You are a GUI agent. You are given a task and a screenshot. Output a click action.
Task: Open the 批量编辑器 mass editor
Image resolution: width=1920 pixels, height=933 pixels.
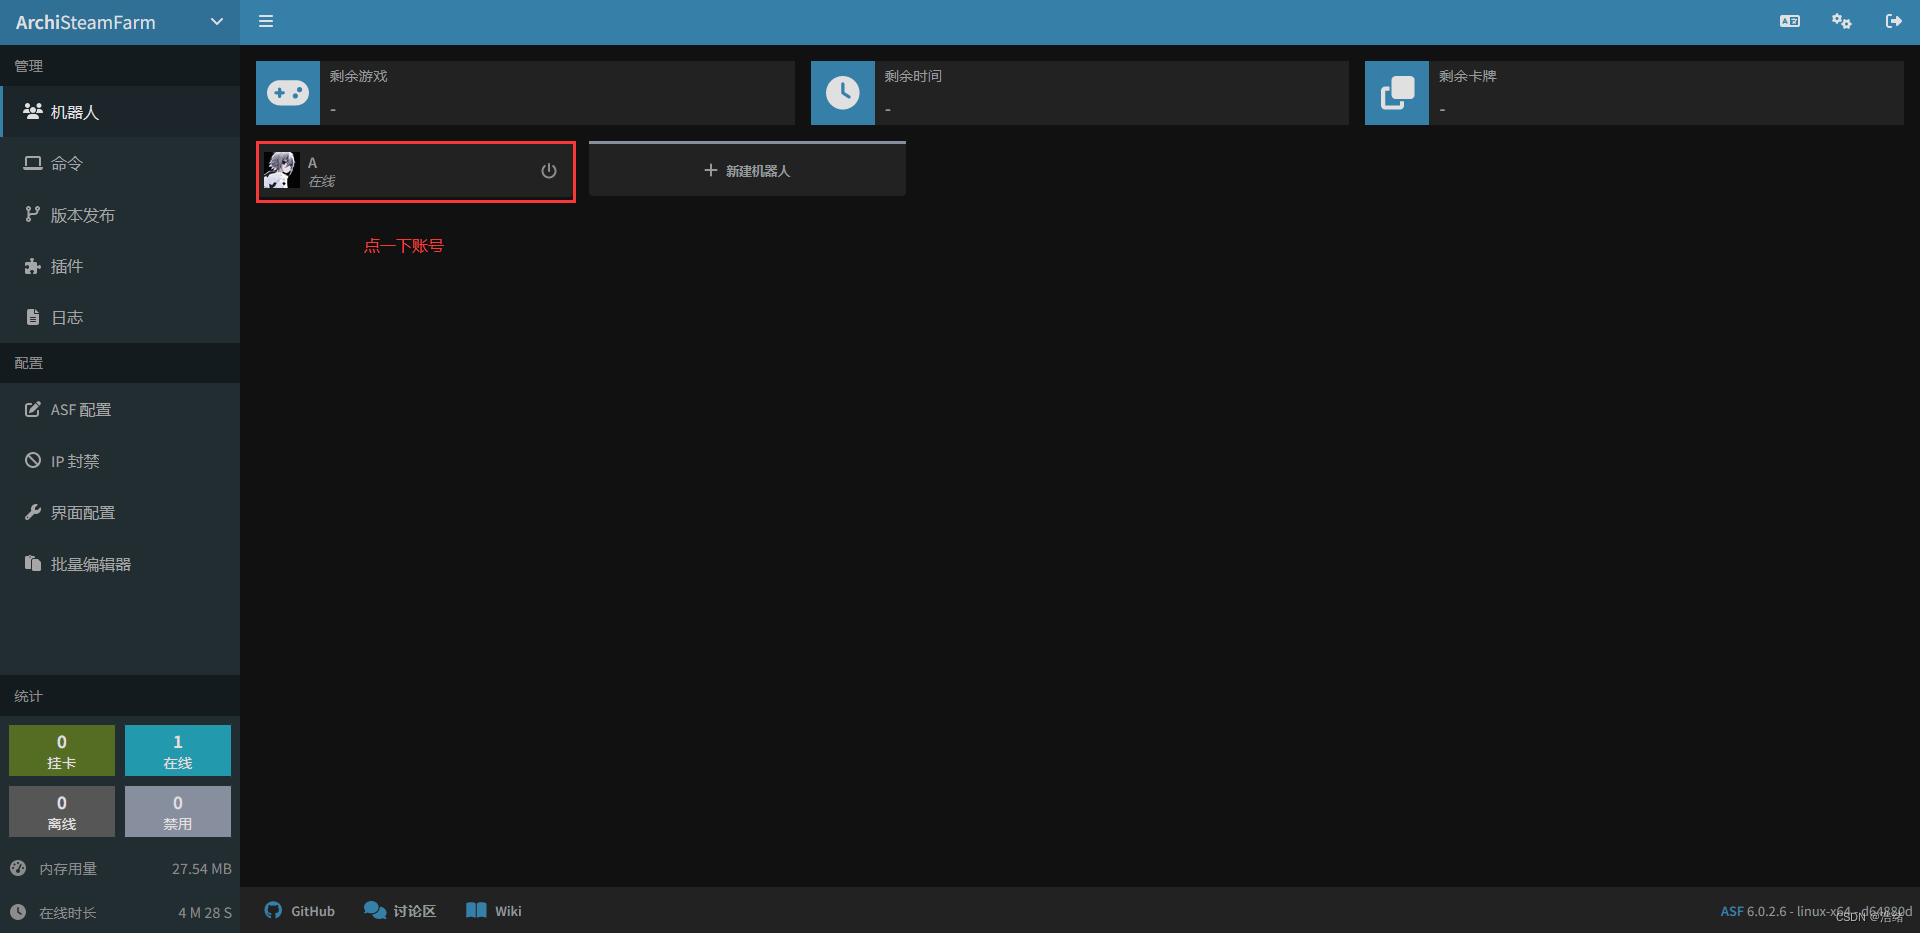point(90,564)
